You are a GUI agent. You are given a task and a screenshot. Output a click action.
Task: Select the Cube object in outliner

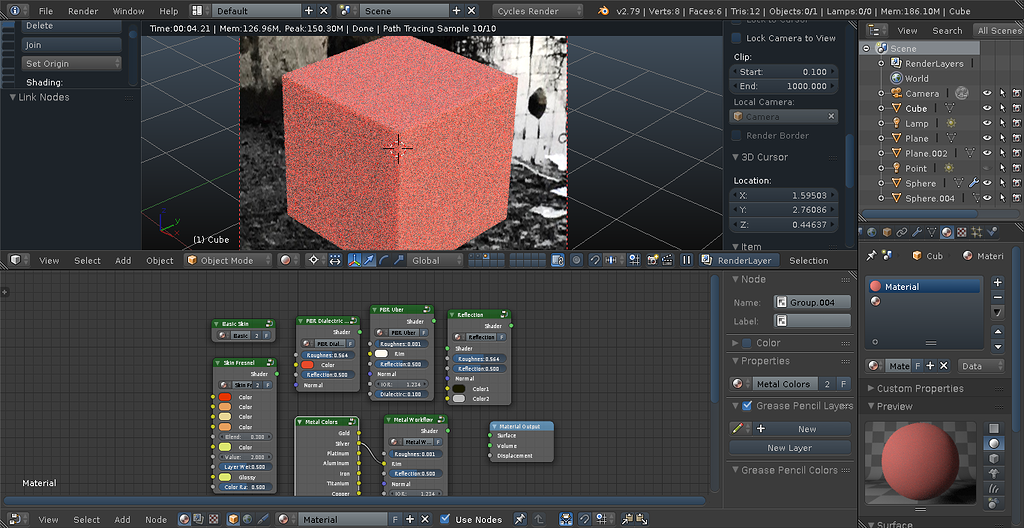(916, 108)
